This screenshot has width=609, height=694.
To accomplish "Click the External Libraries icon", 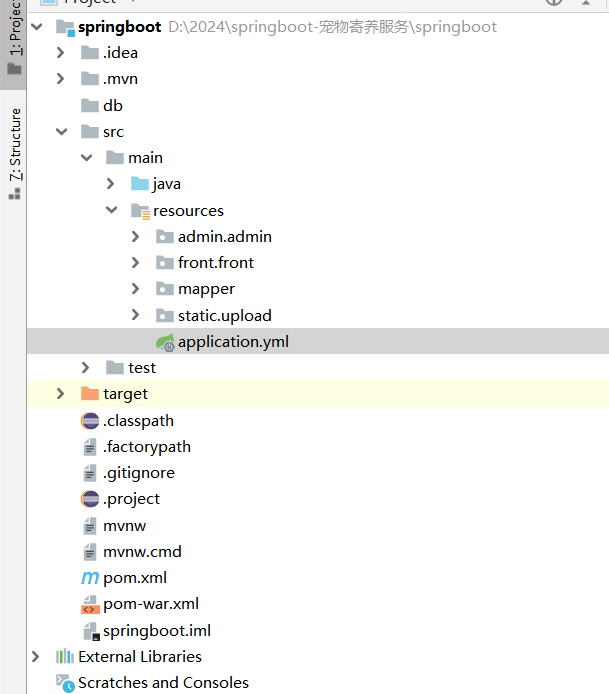I will (65, 657).
